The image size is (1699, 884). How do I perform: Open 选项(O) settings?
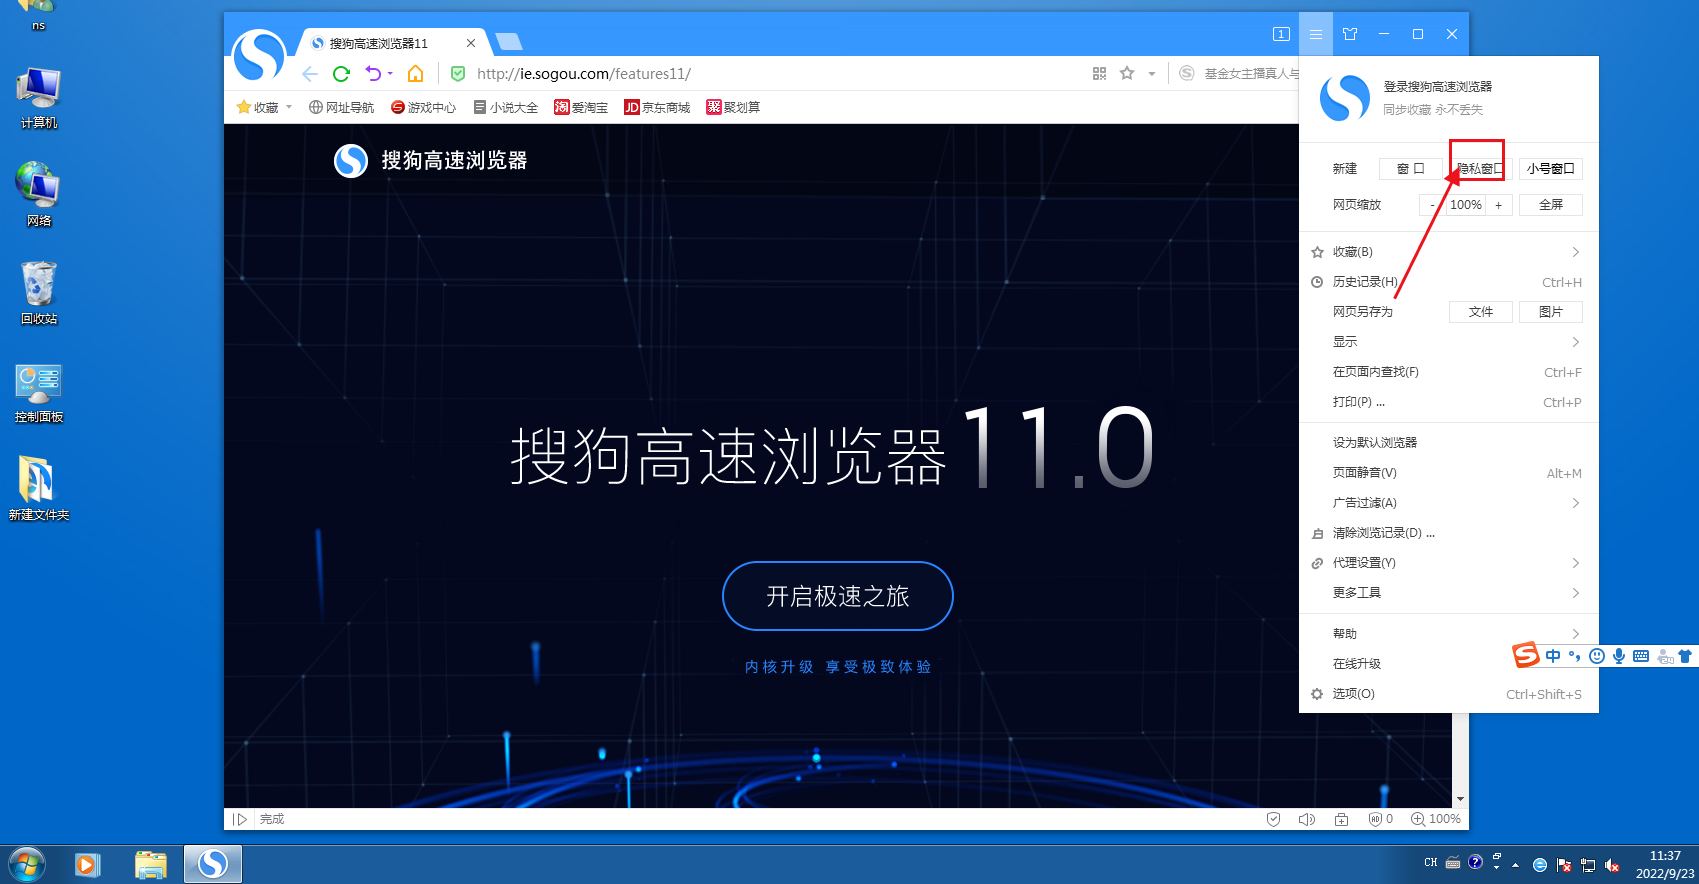coord(1449,694)
